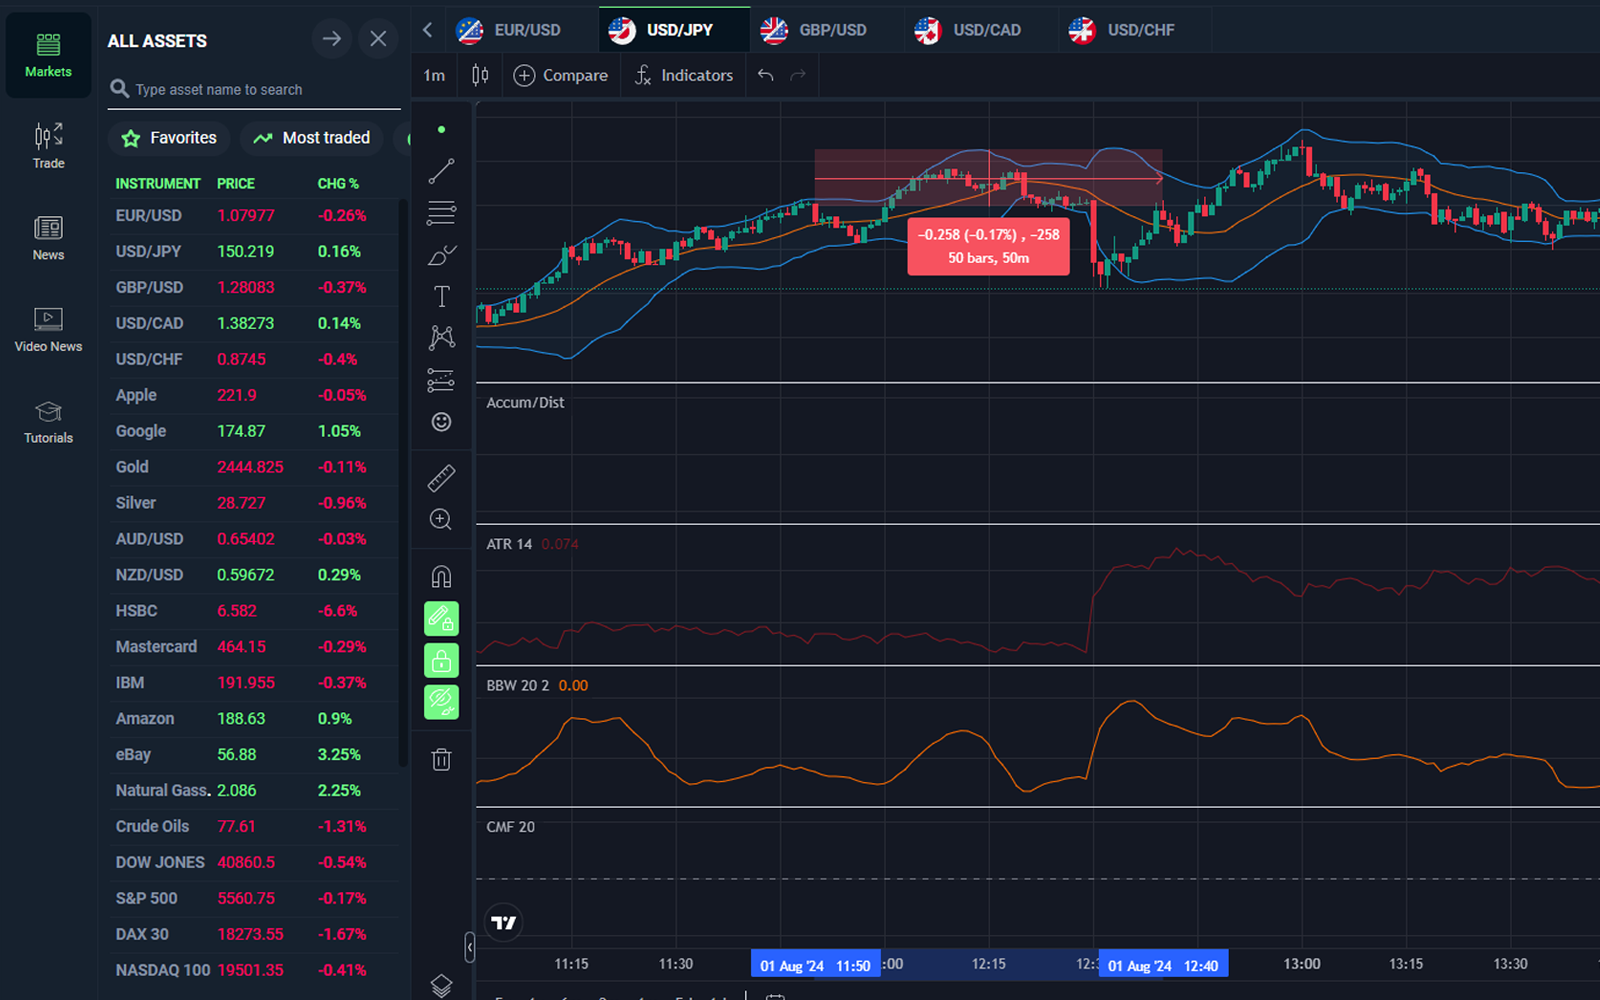
Task: Select Natural Gas in the asset list
Action: coord(254,790)
